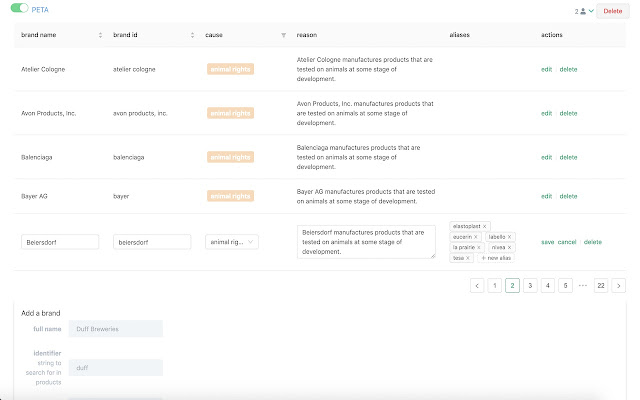The width and height of the screenshot is (640, 400).
Task: Sort by brand name column
Action: point(100,35)
